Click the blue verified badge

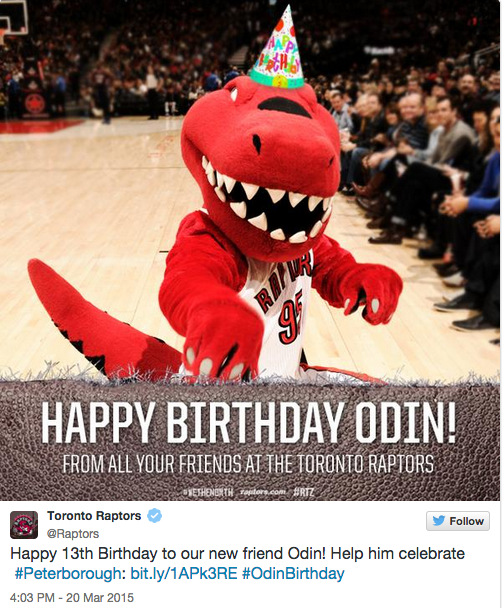pyautogui.click(x=155, y=516)
